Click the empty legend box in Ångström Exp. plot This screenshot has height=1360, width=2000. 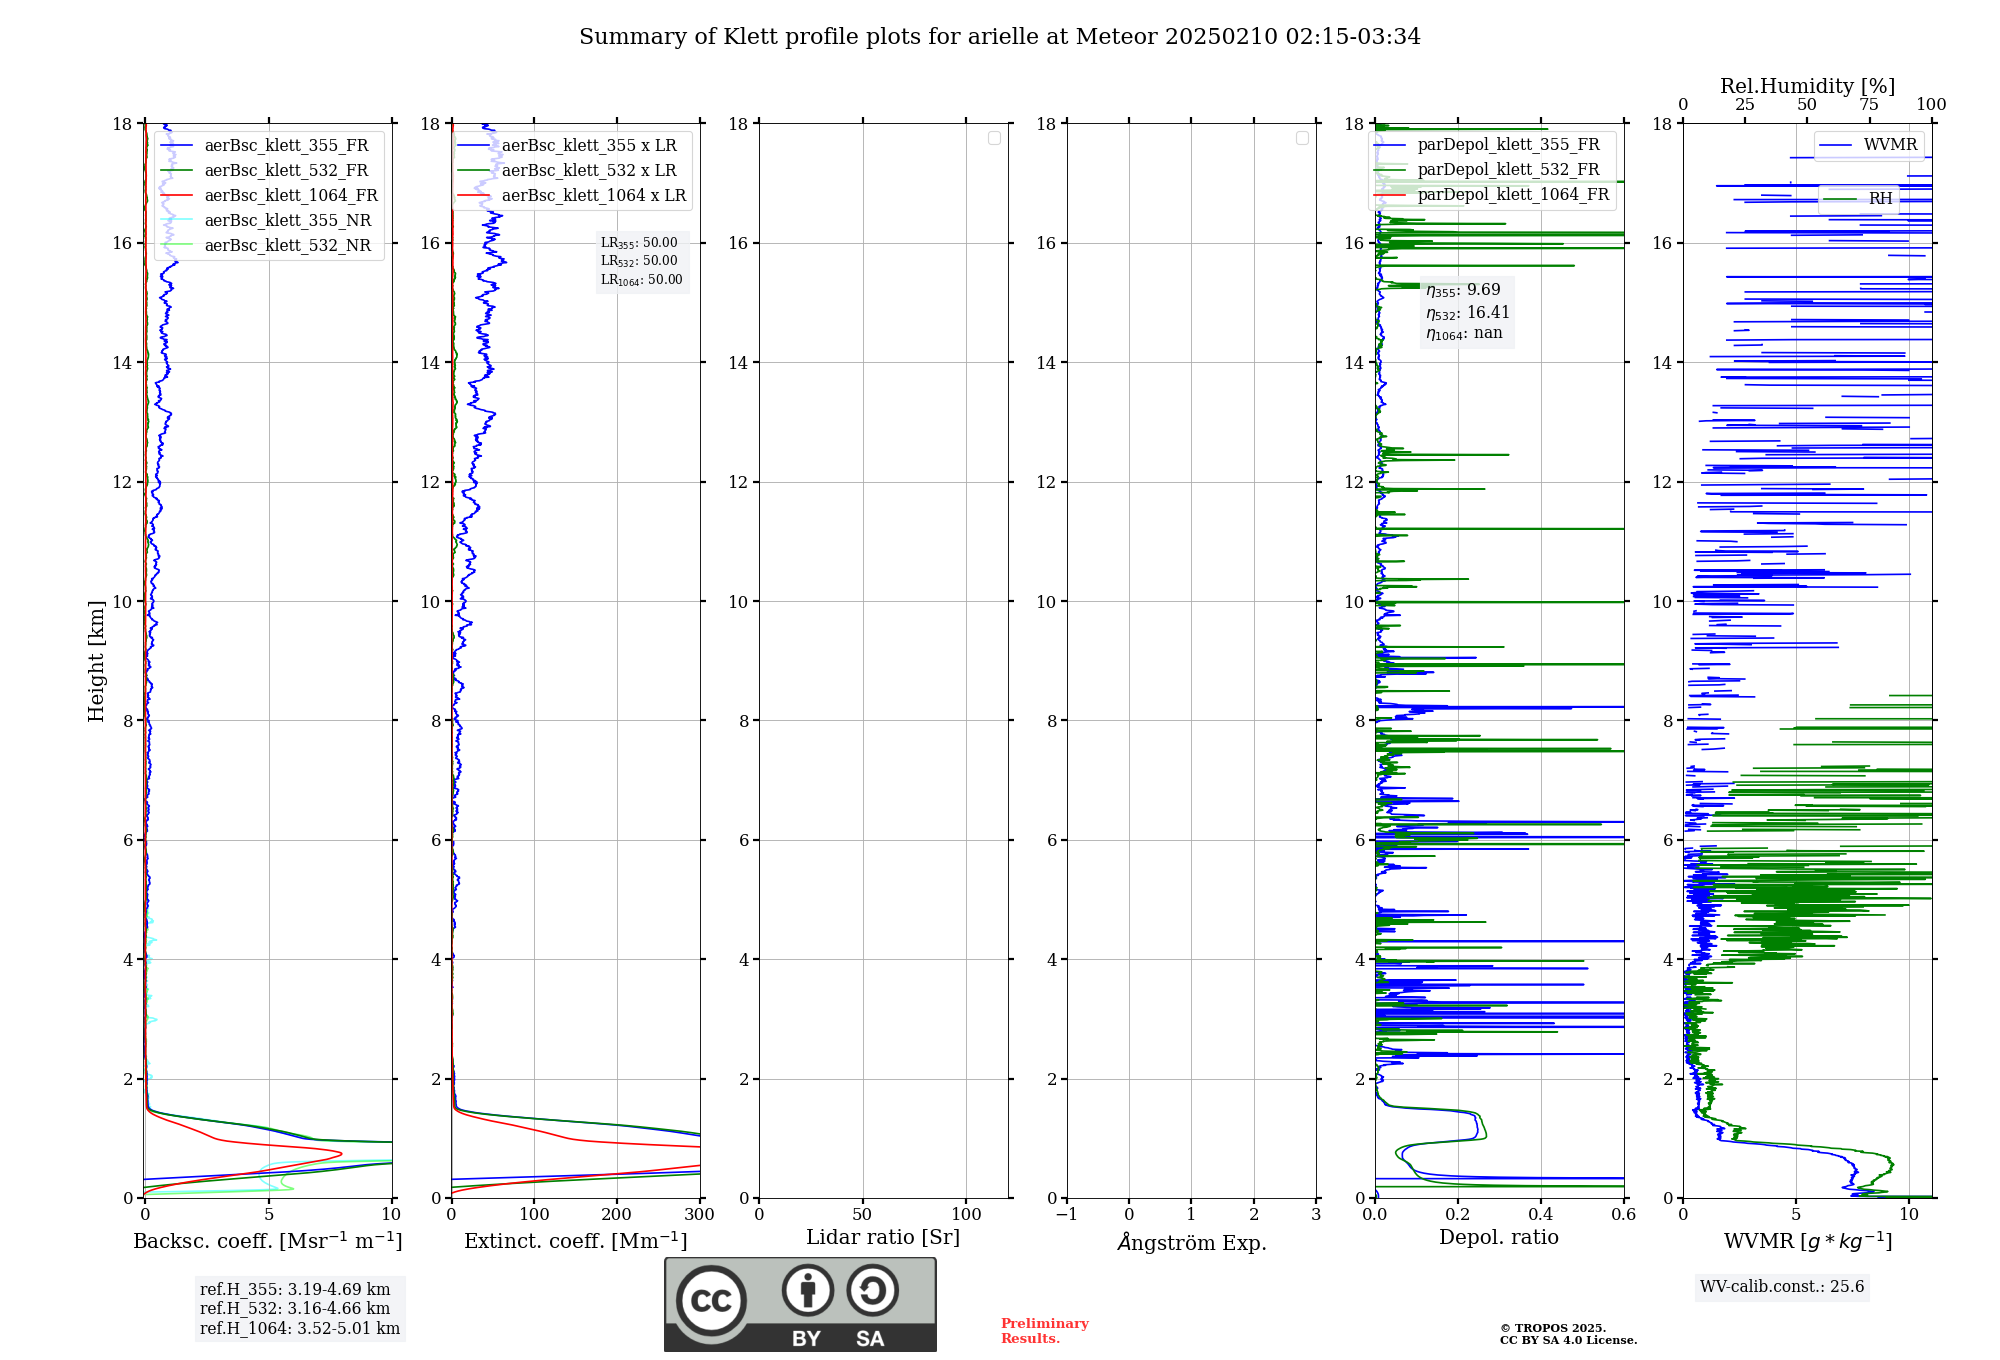1302,138
